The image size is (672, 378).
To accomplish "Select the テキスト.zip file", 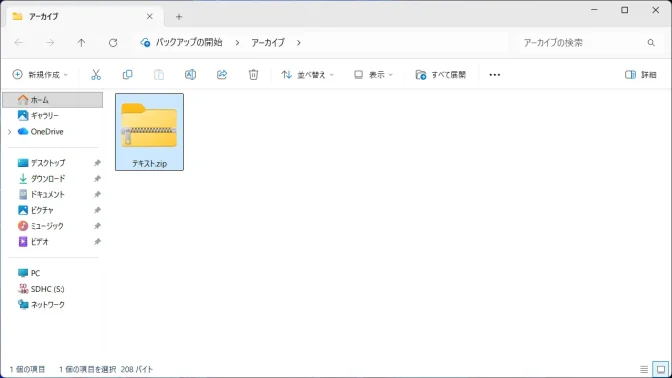I will 149,132.
